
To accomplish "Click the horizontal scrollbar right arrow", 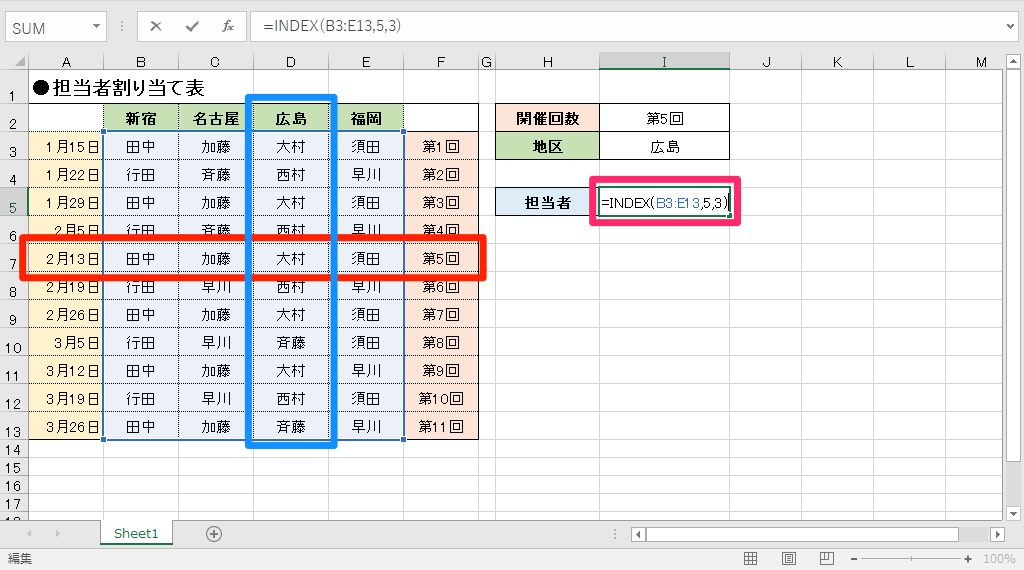I will [x=997, y=534].
